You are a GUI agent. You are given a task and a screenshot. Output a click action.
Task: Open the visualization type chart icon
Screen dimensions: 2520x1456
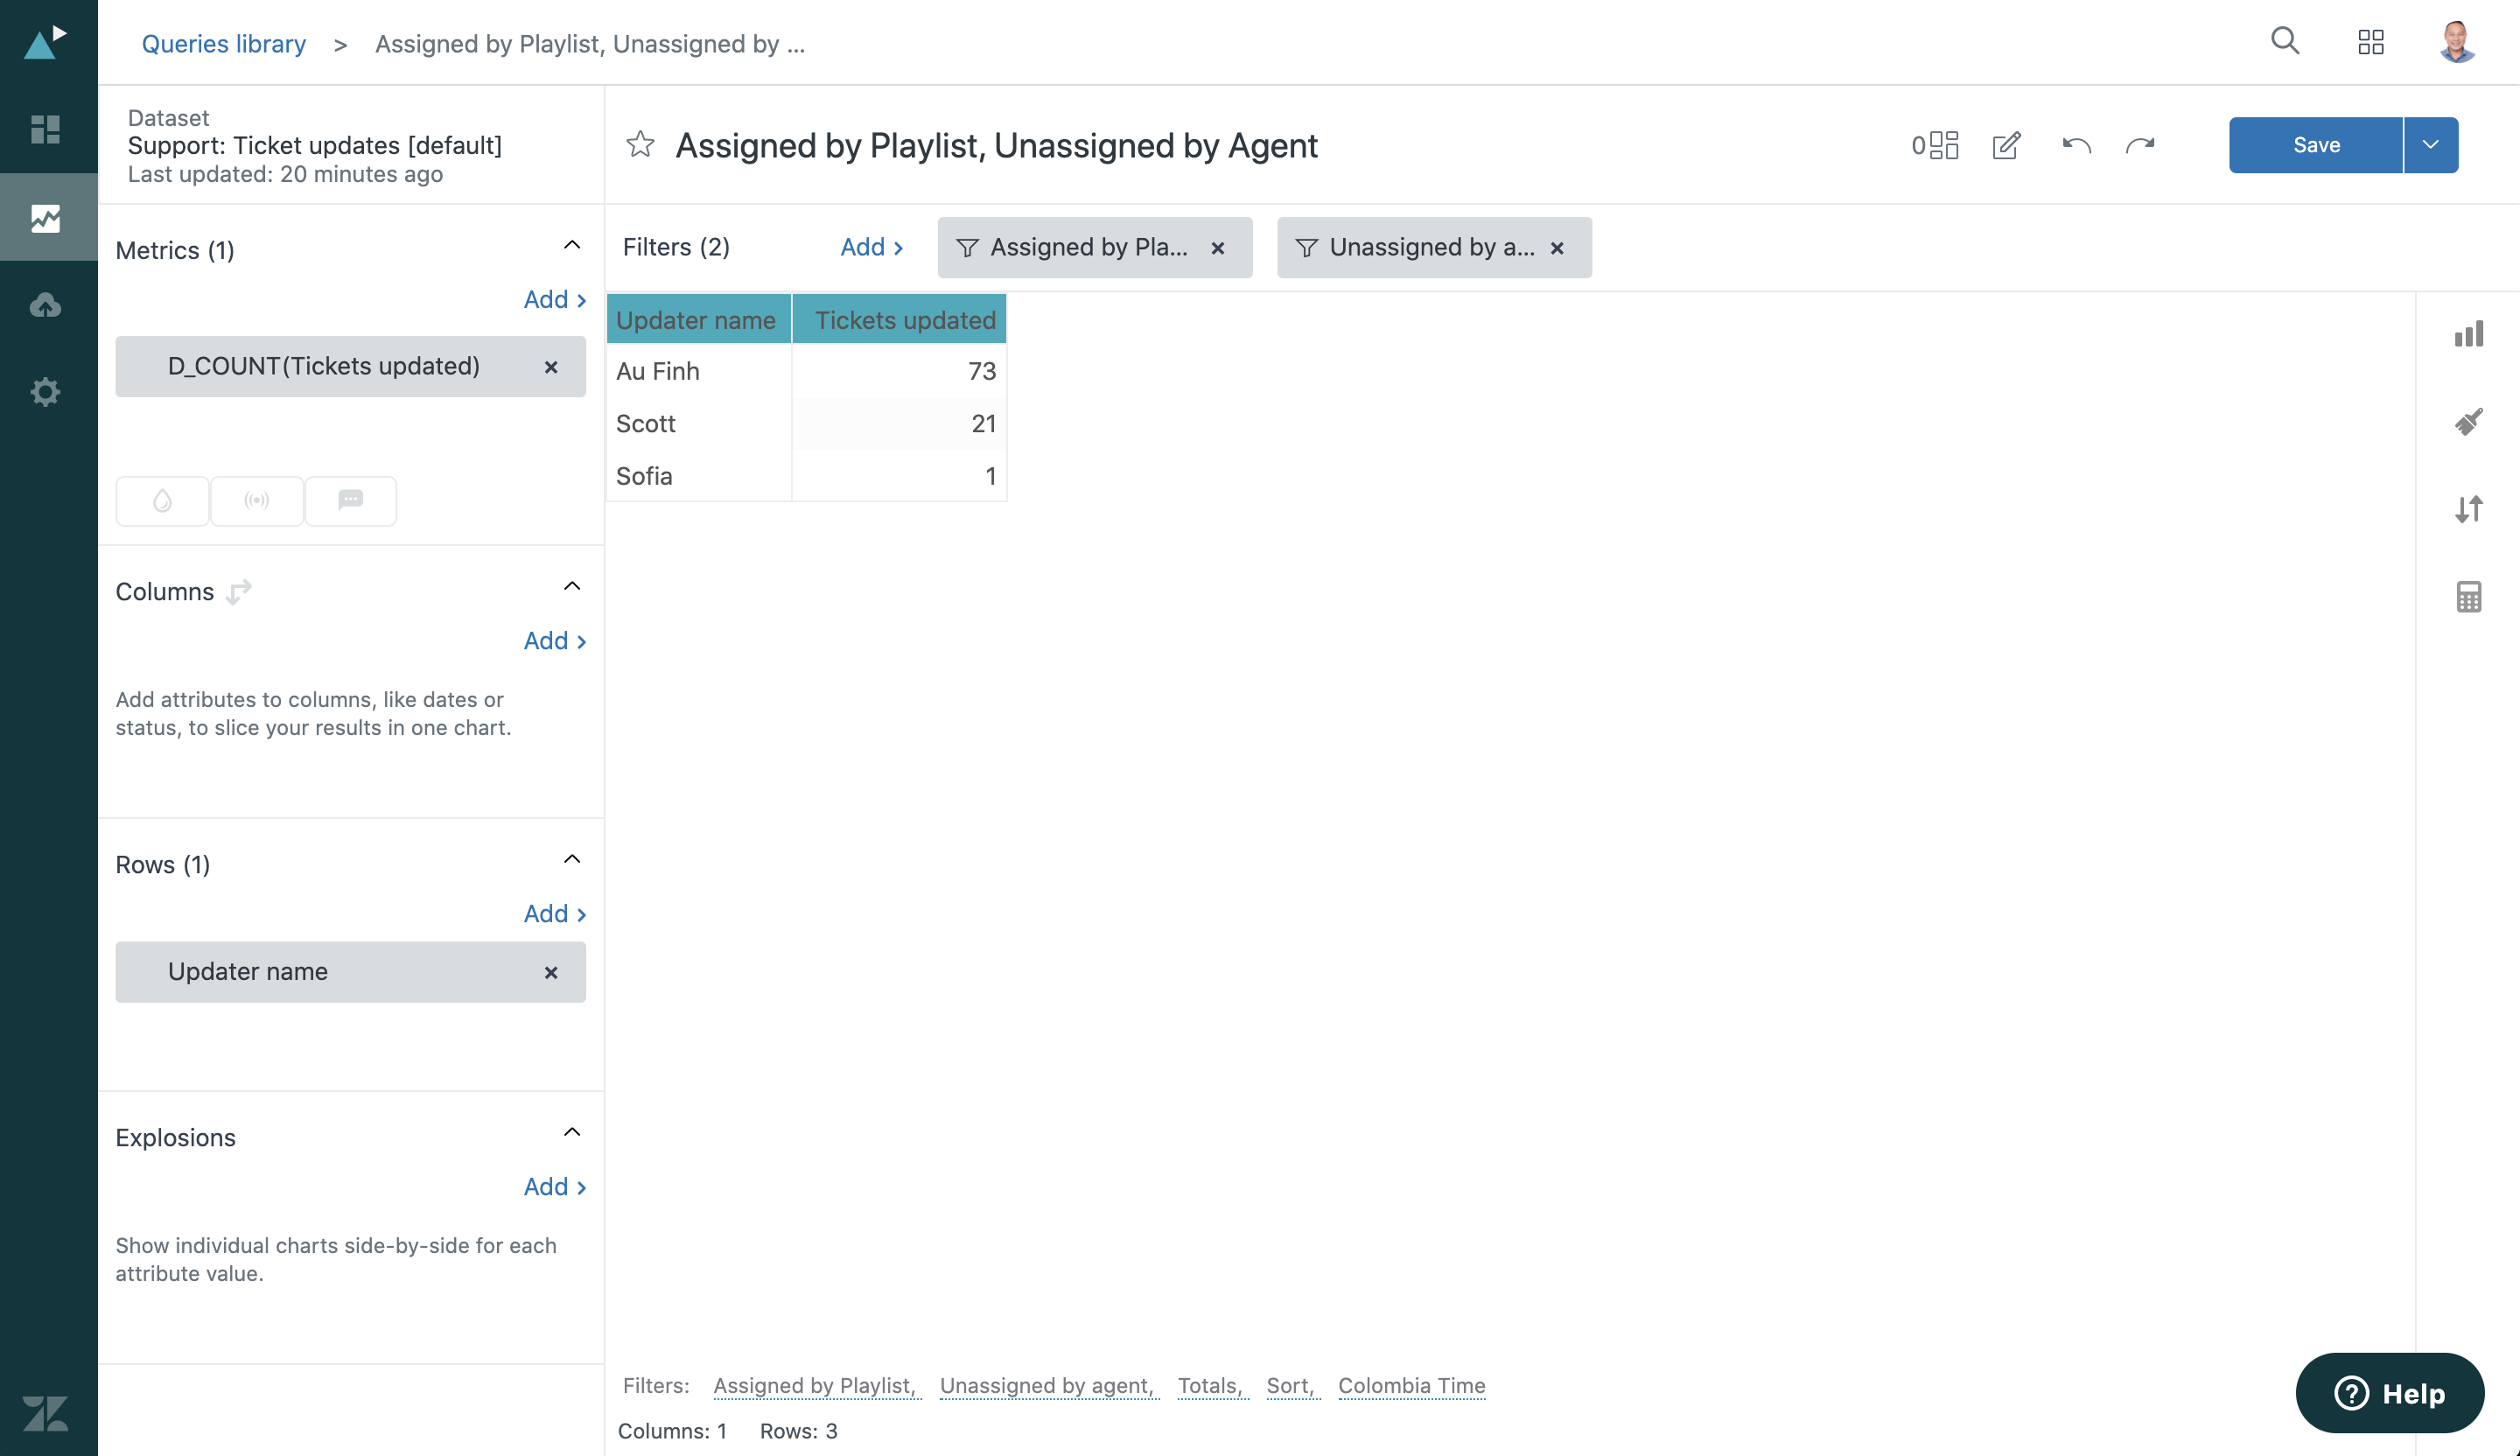point(2468,334)
